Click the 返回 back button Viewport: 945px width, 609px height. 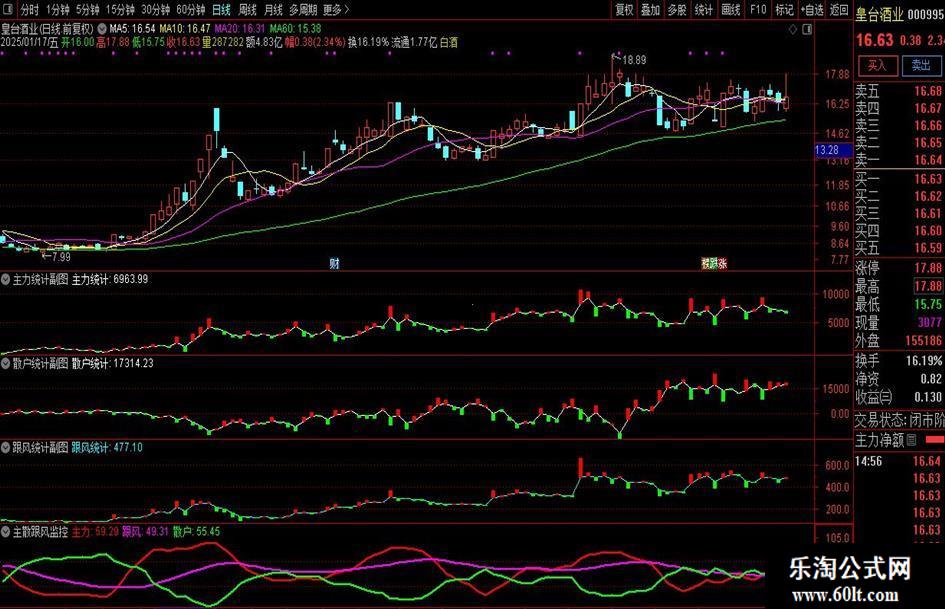tap(839, 10)
